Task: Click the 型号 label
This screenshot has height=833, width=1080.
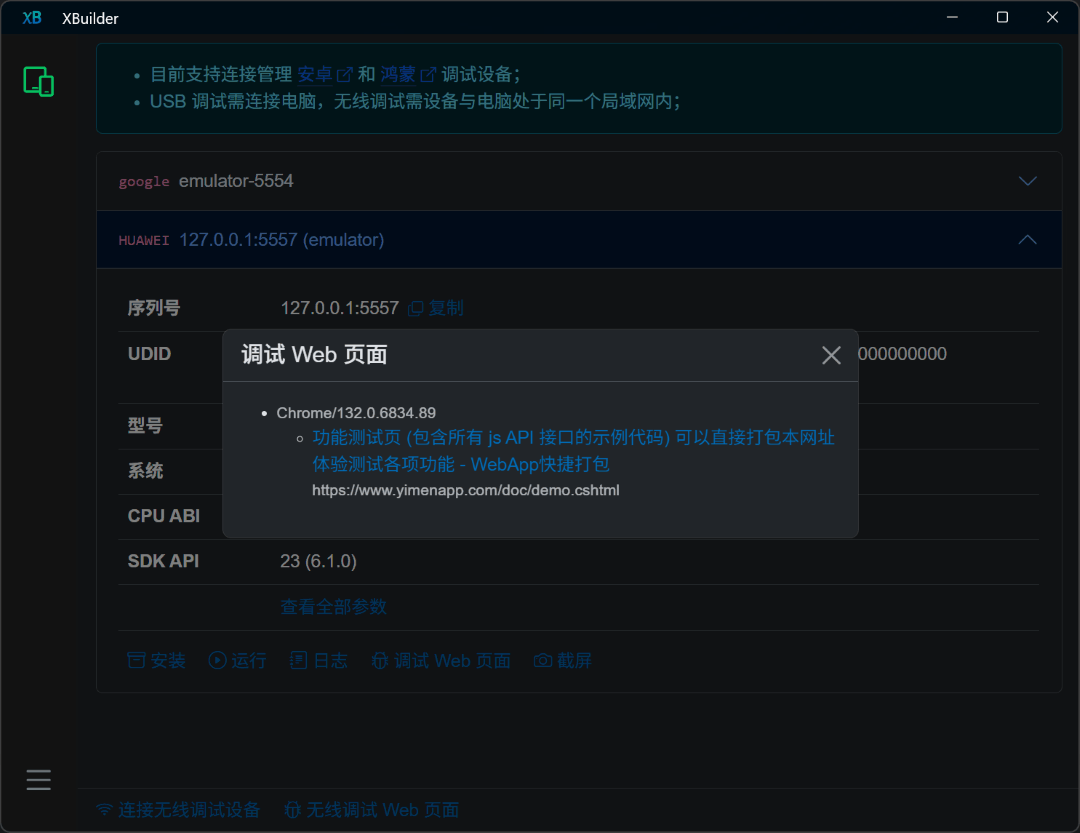Action: tap(145, 426)
